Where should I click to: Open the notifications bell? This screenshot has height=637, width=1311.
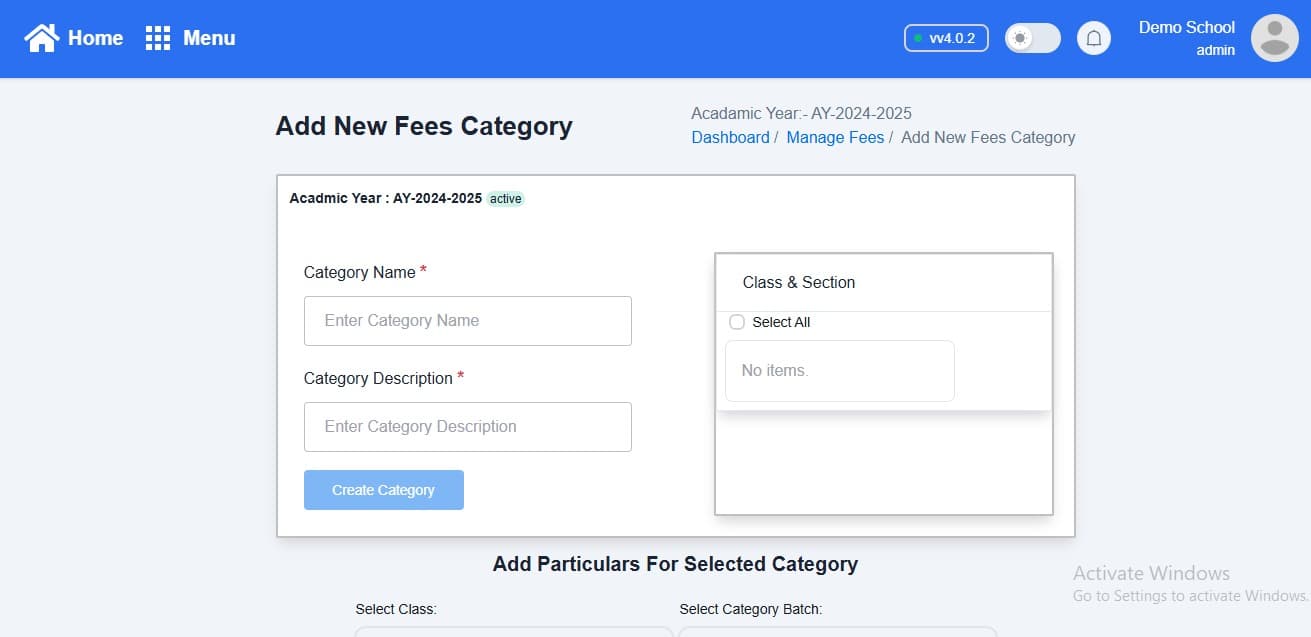coord(1094,38)
